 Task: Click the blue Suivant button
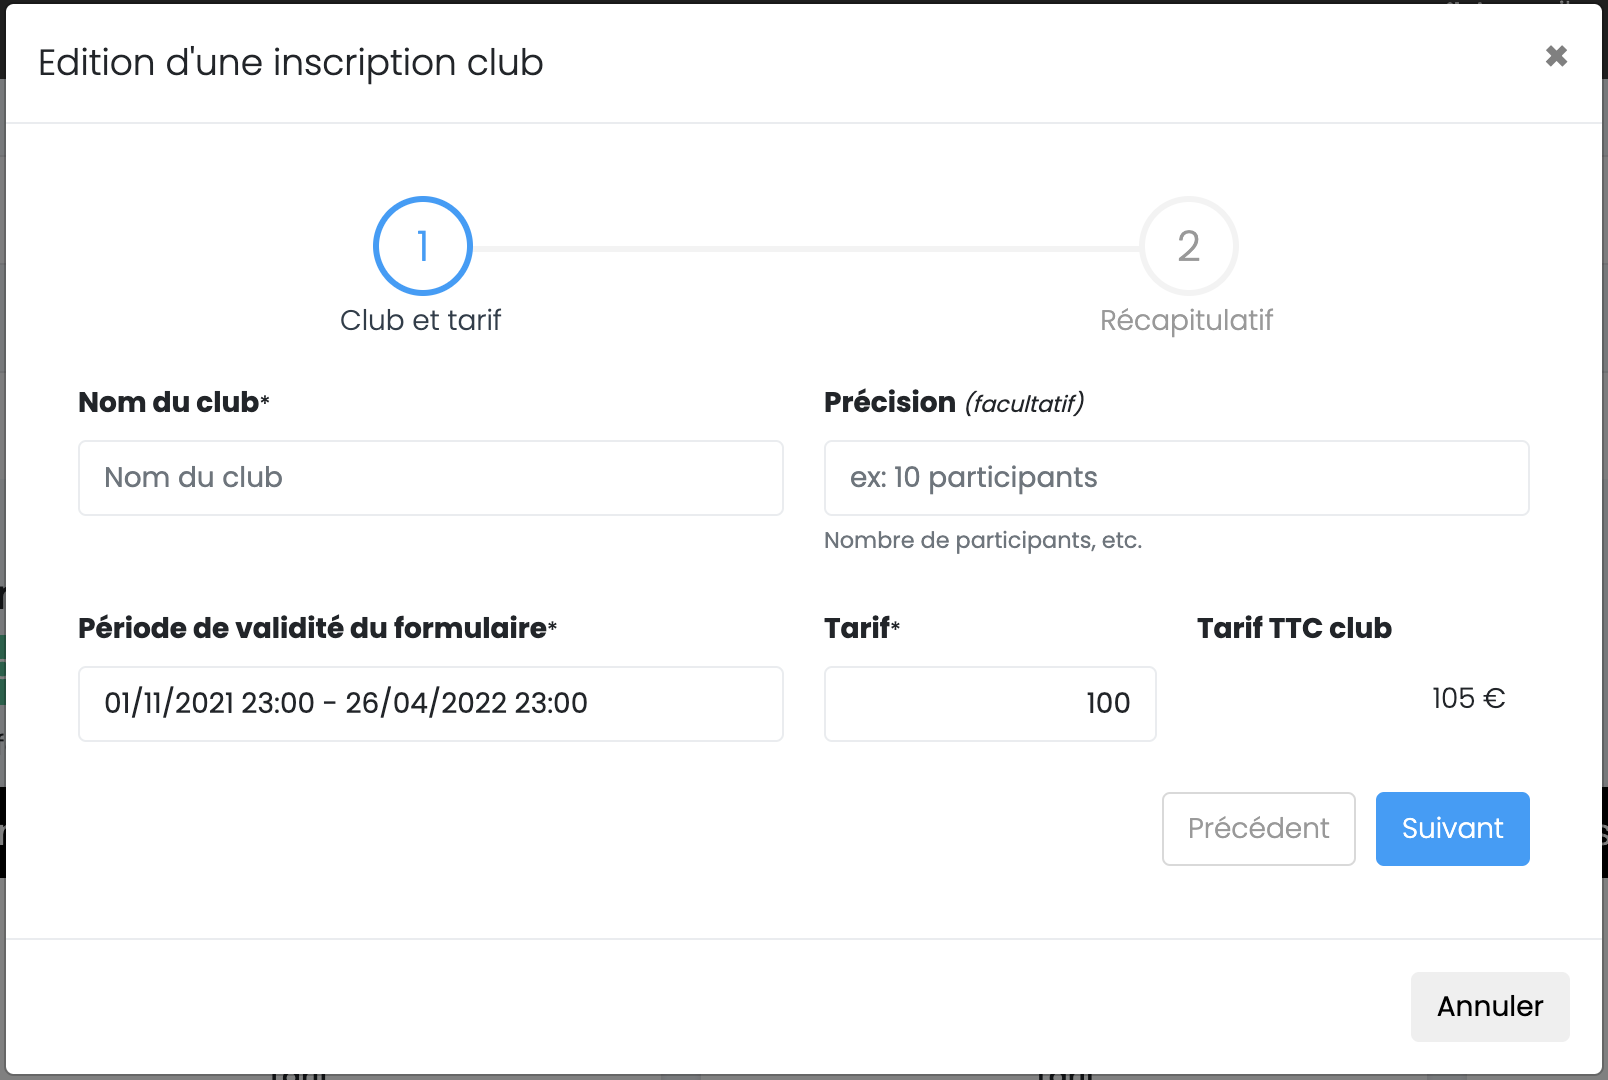(1452, 829)
